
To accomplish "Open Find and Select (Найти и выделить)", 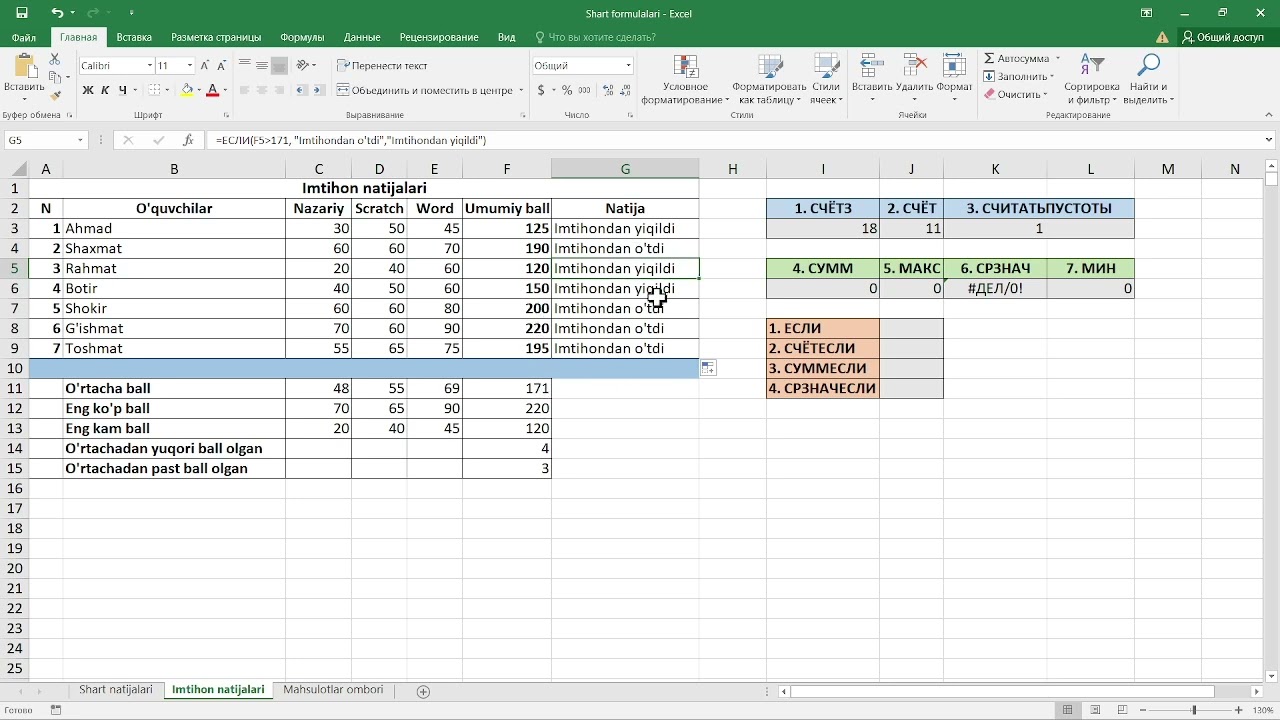I will tap(1148, 80).
